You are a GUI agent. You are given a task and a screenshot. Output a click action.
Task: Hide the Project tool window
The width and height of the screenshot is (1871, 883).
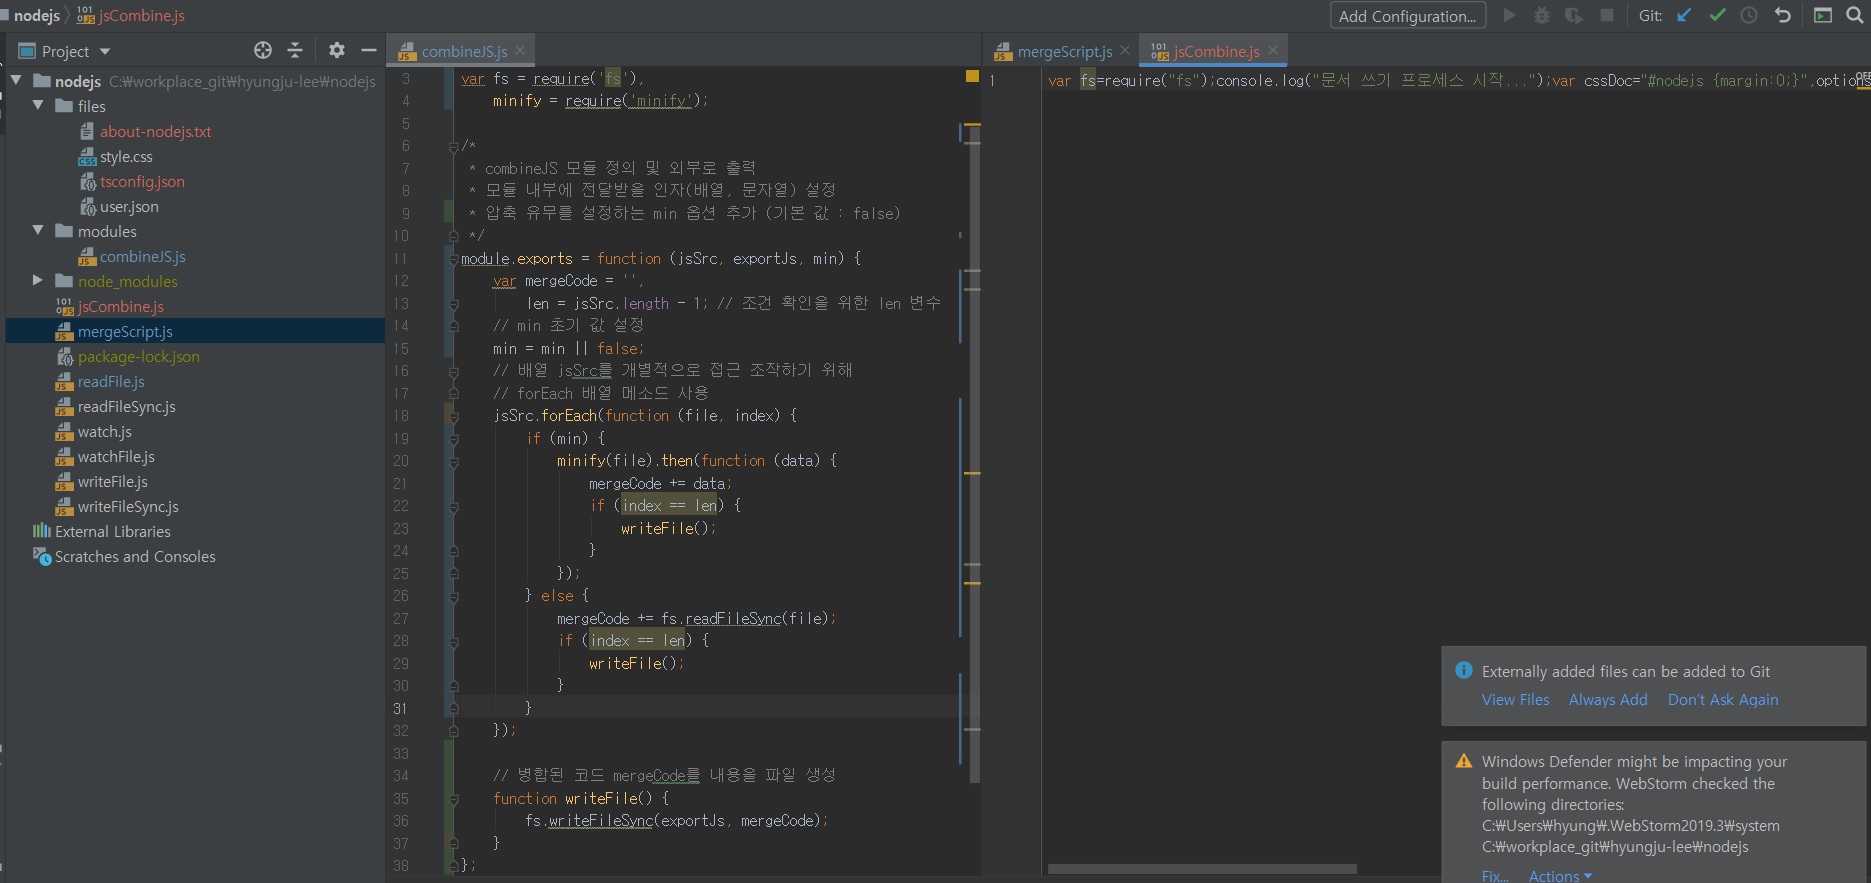pos(369,50)
